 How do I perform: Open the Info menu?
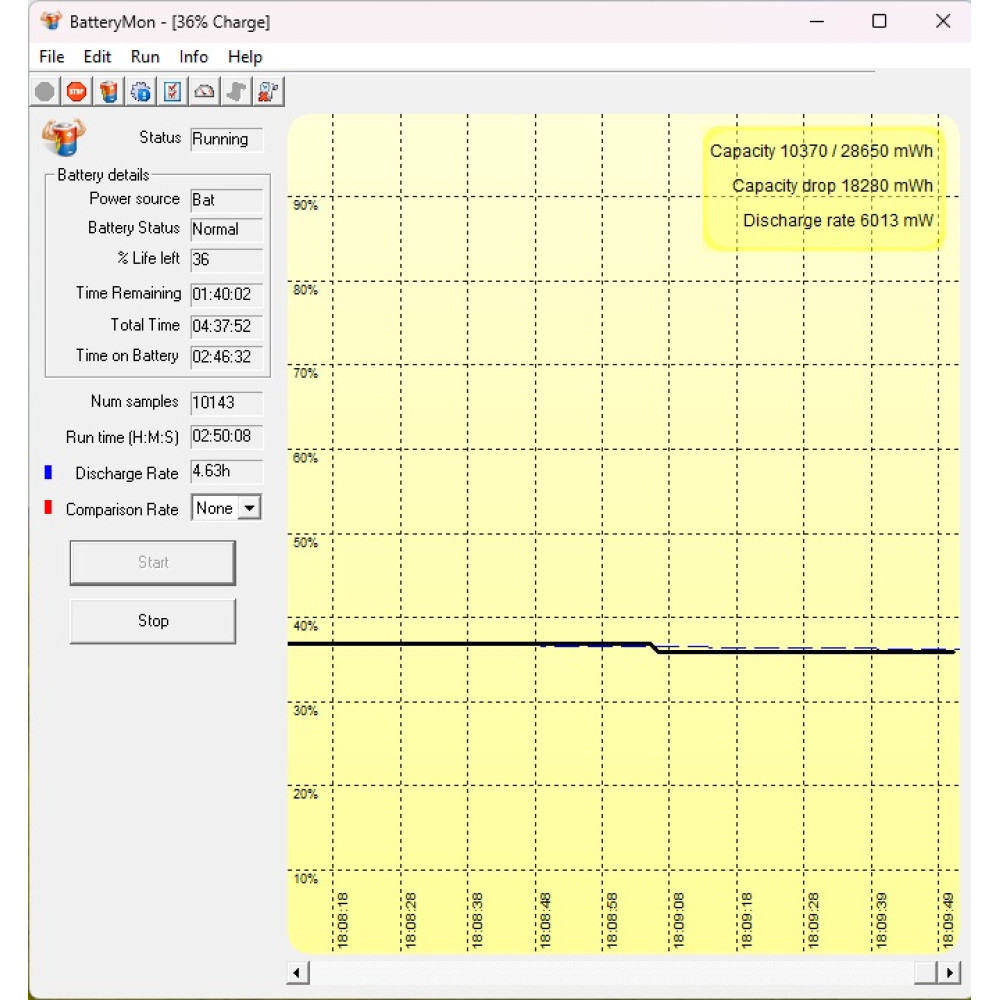pyautogui.click(x=194, y=57)
